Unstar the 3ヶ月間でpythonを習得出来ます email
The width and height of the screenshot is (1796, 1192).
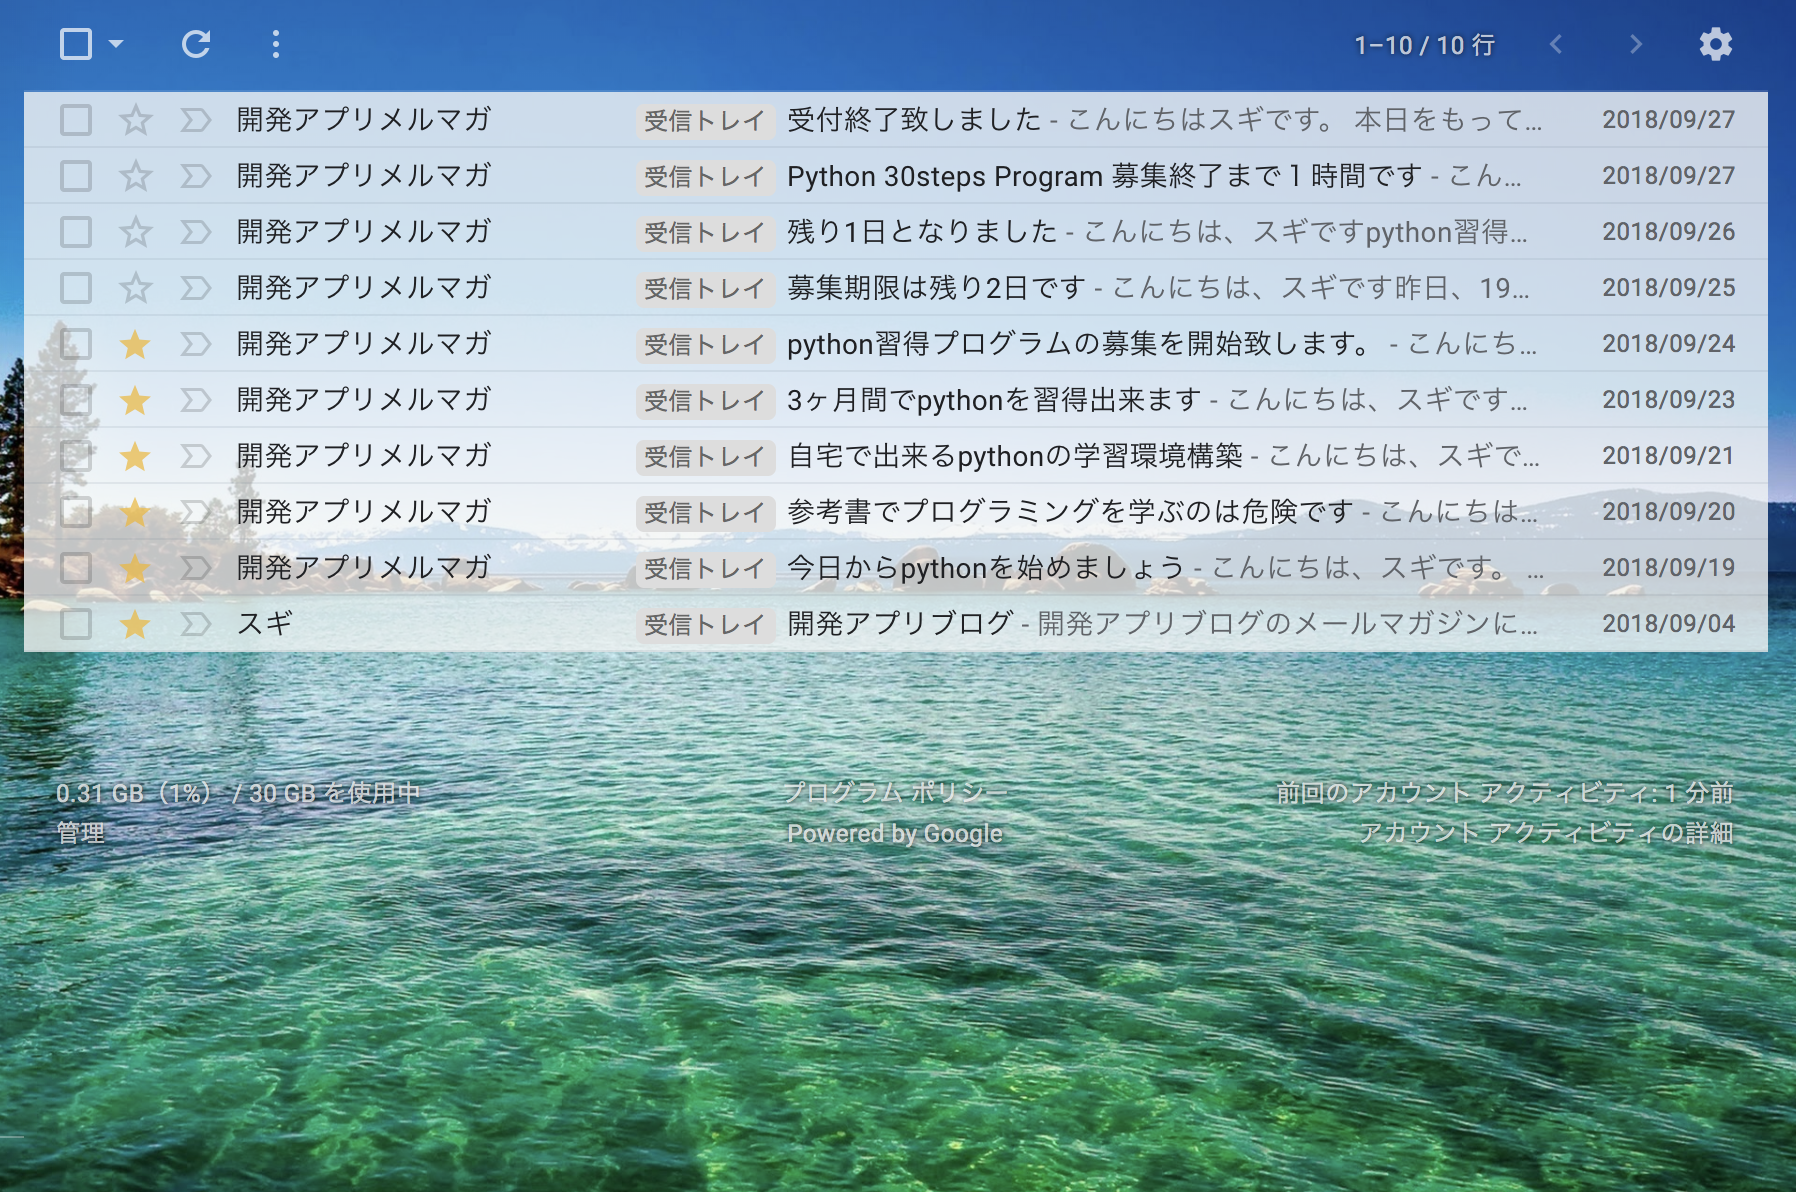tap(135, 400)
